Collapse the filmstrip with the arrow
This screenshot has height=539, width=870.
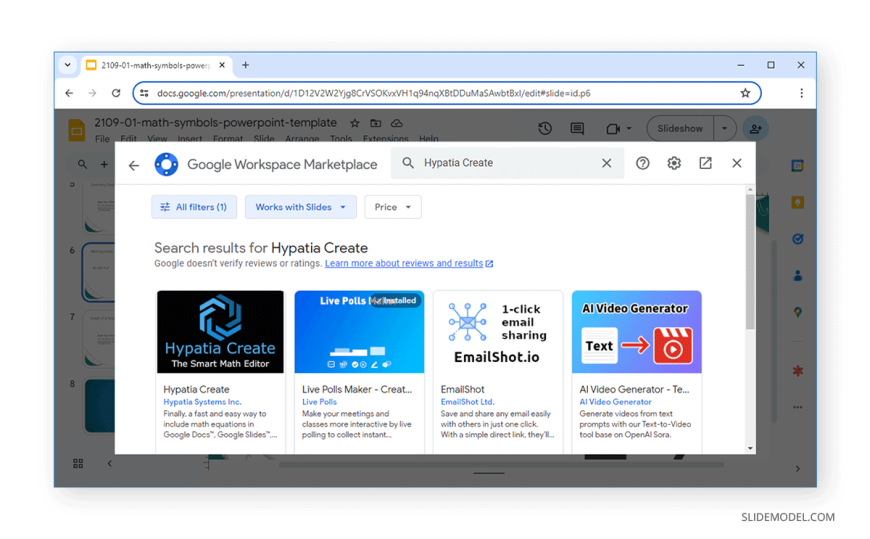tap(109, 464)
